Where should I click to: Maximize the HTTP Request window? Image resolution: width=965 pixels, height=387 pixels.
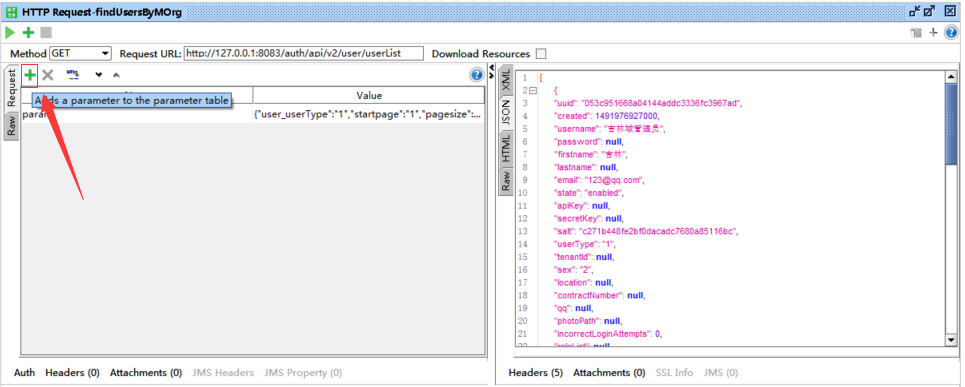(x=930, y=11)
